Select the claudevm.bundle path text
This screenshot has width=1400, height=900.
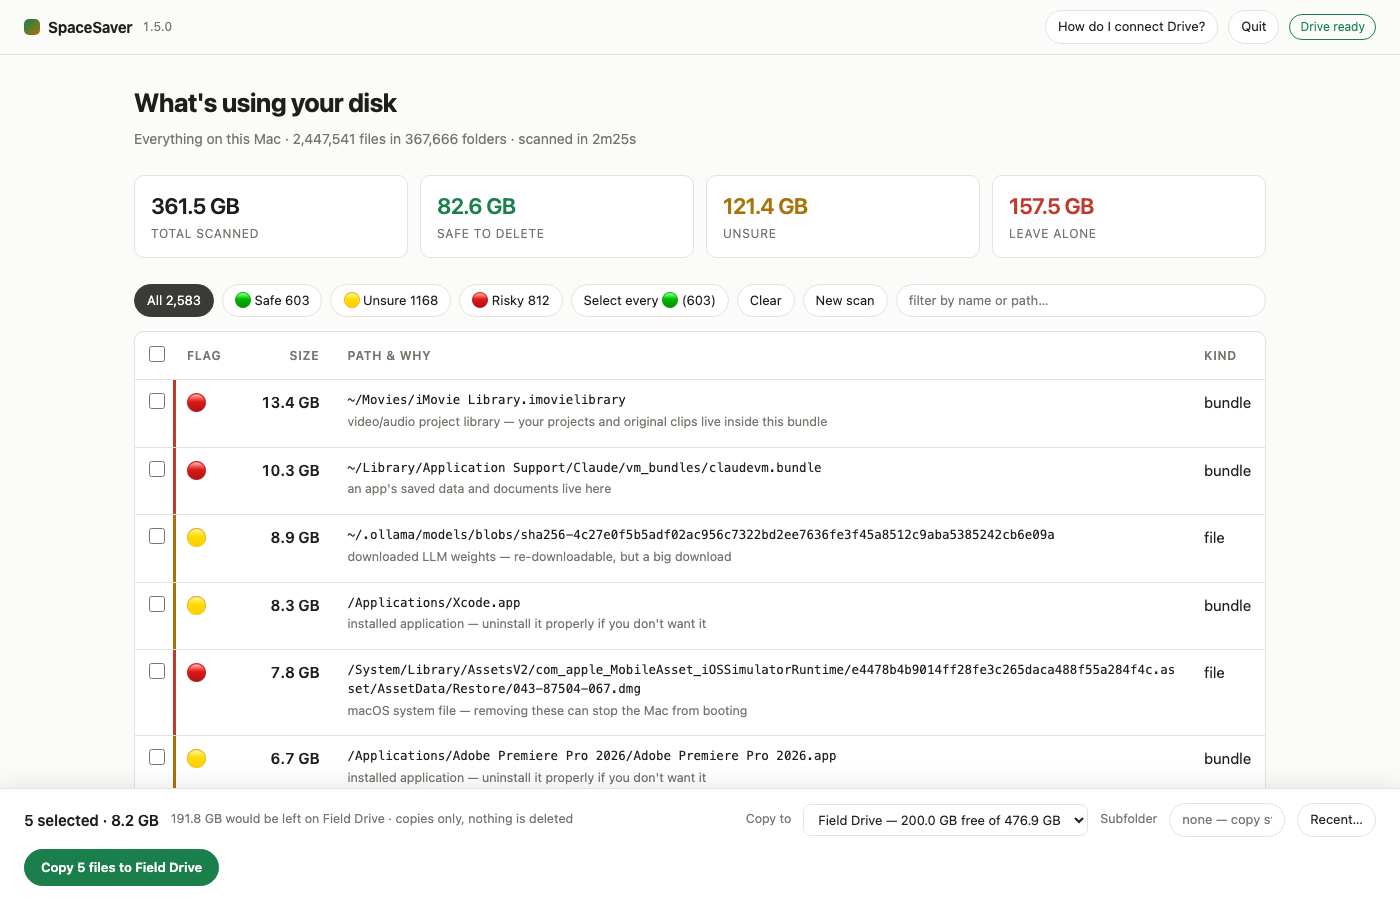[x=585, y=468]
